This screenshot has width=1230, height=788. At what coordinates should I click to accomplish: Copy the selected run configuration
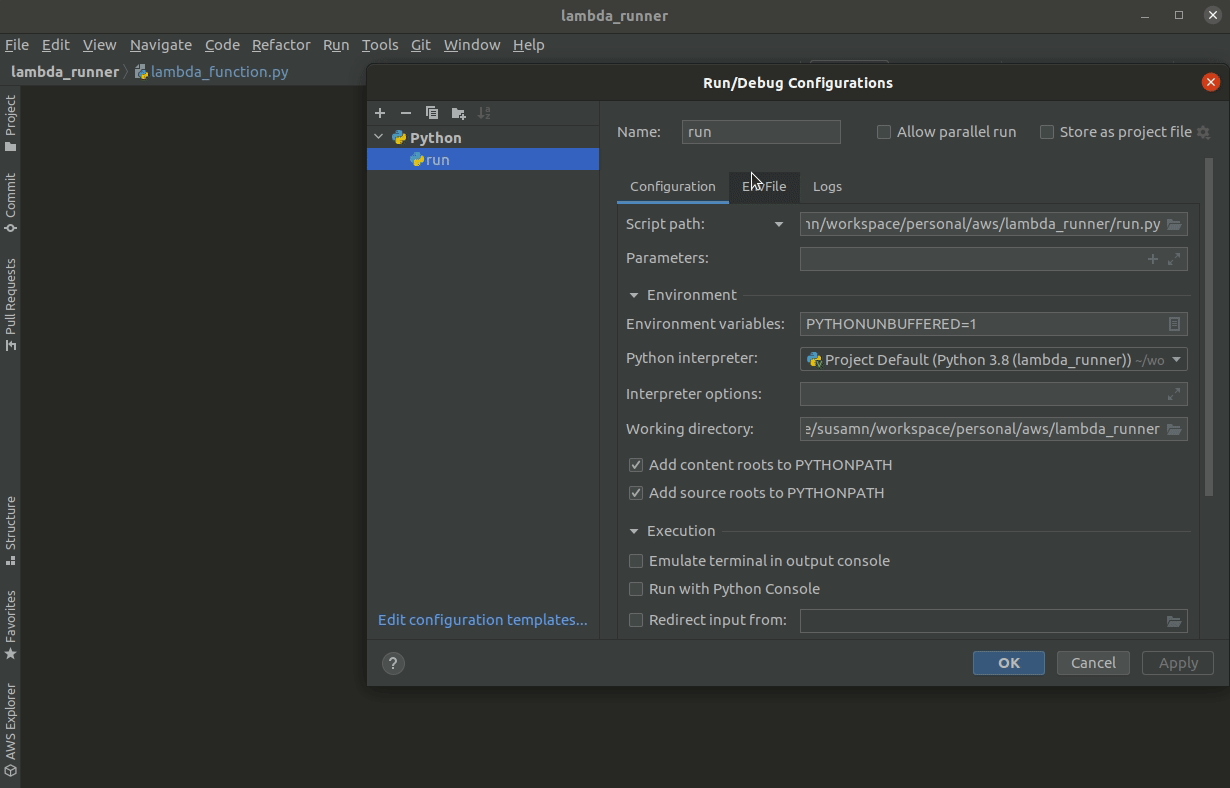pyautogui.click(x=432, y=113)
